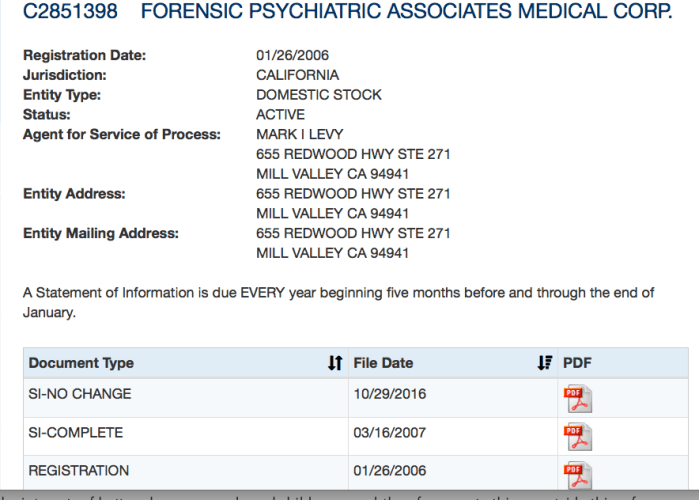Click the Forensic Psychiatric Associates title heading

(407, 13)
